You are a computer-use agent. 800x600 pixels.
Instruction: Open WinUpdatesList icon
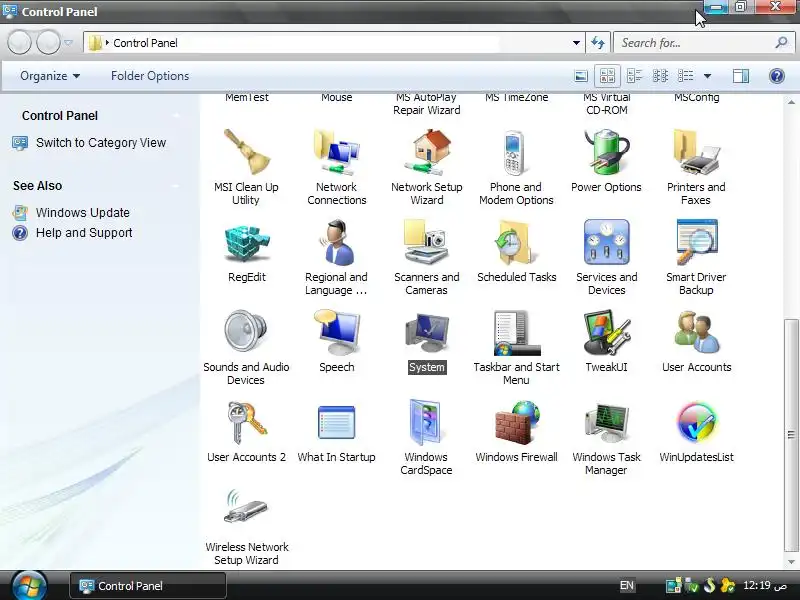696,431
